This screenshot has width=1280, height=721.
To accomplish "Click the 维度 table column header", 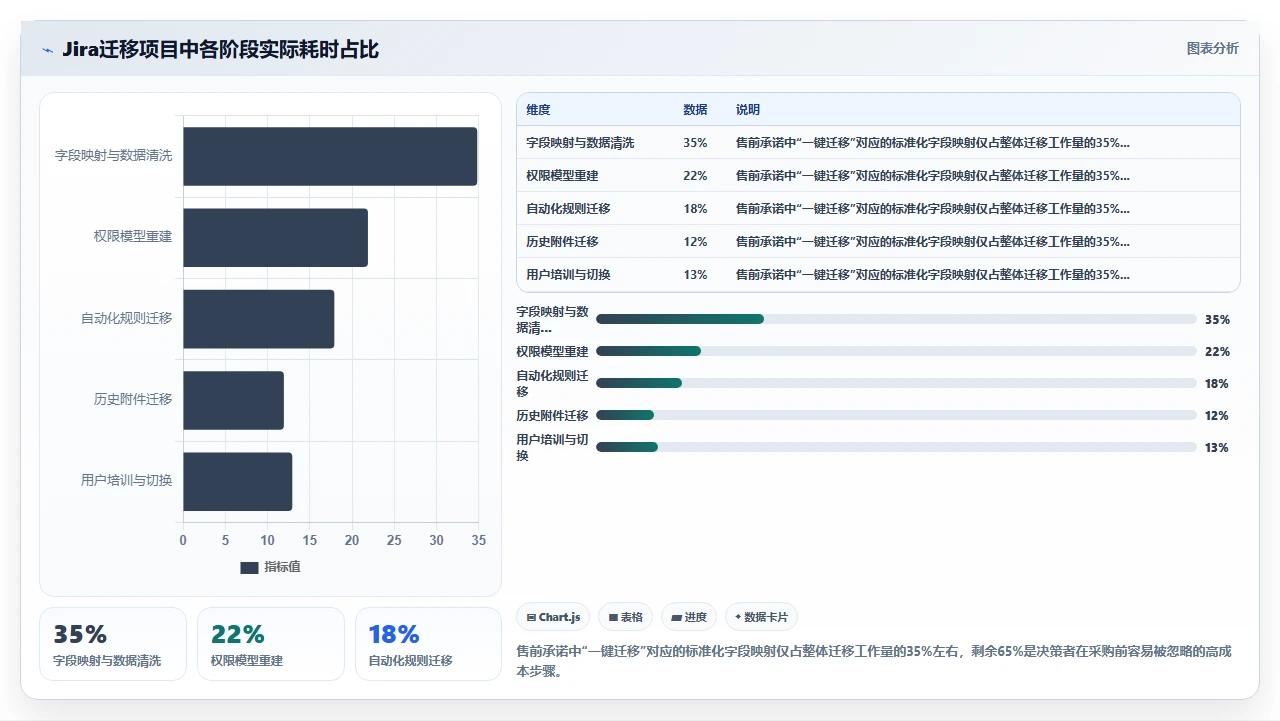I will 538,110.
